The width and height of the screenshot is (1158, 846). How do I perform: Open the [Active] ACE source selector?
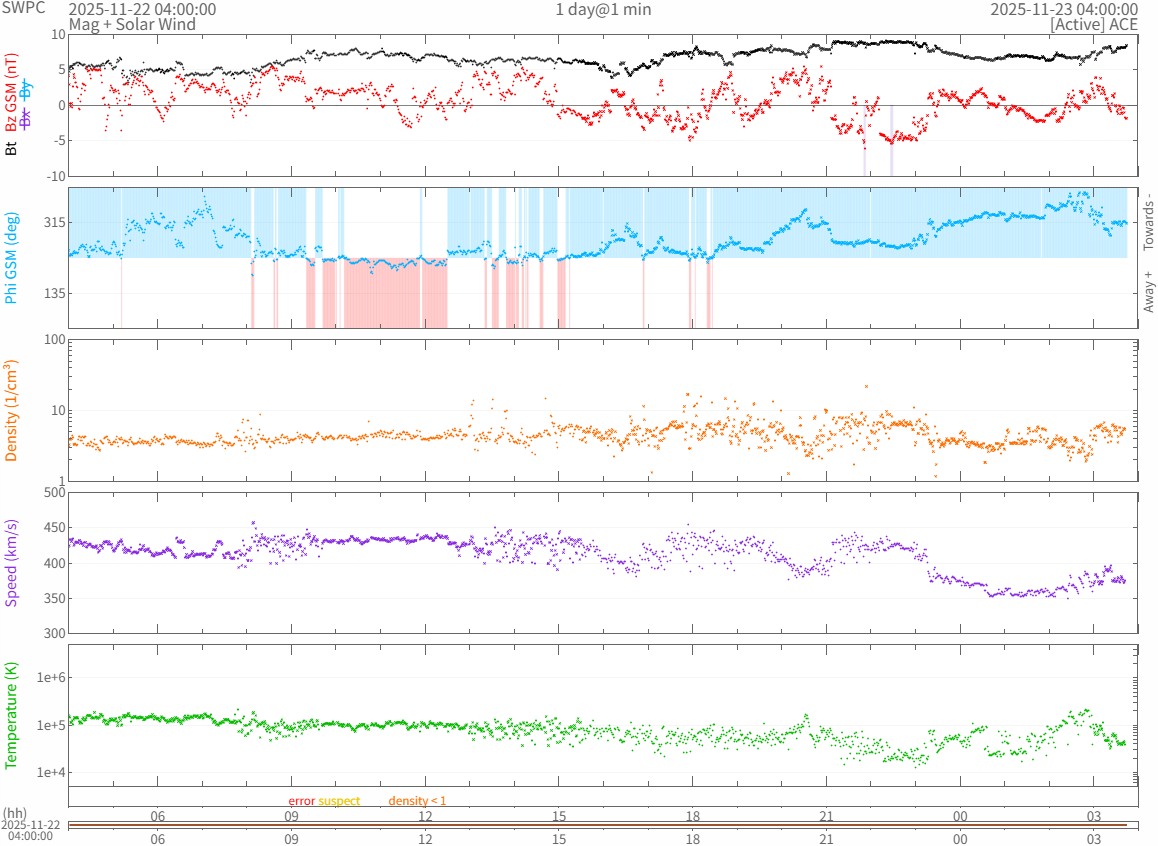pos(1095,24)
